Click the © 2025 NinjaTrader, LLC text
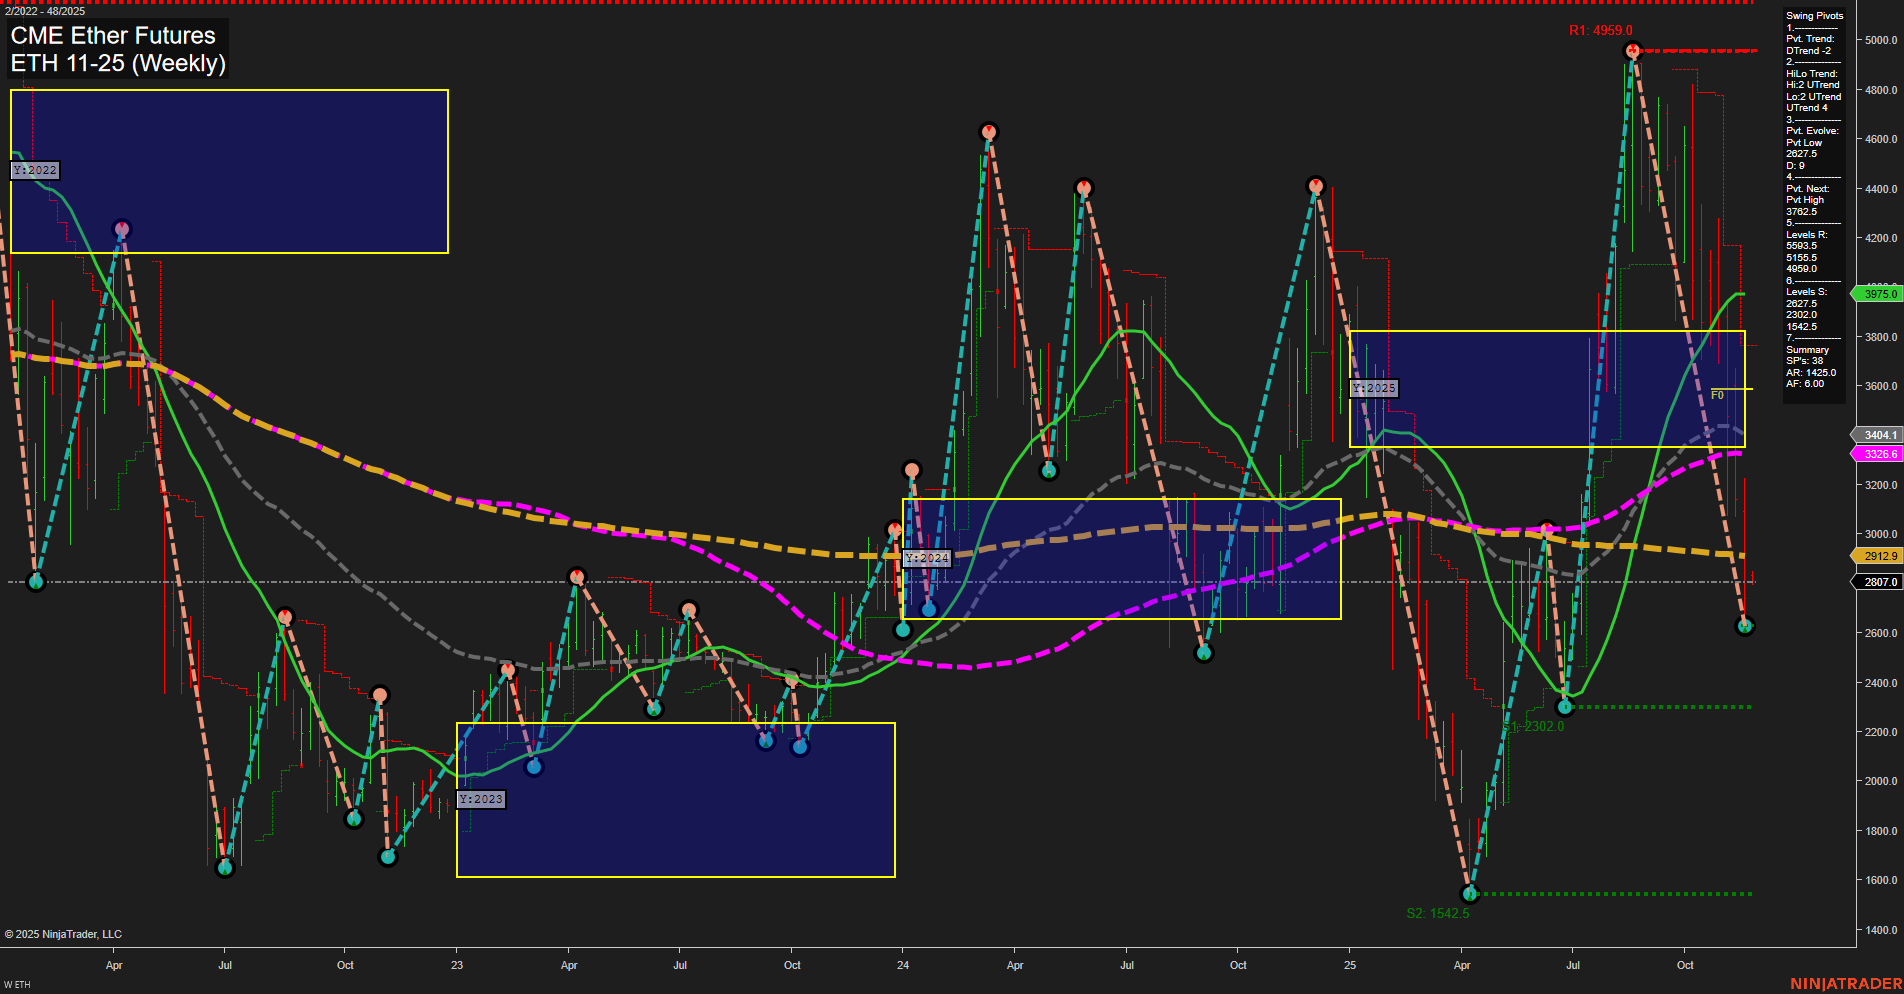The width and height of the screenshot is (1904, 994). [65, 933]
